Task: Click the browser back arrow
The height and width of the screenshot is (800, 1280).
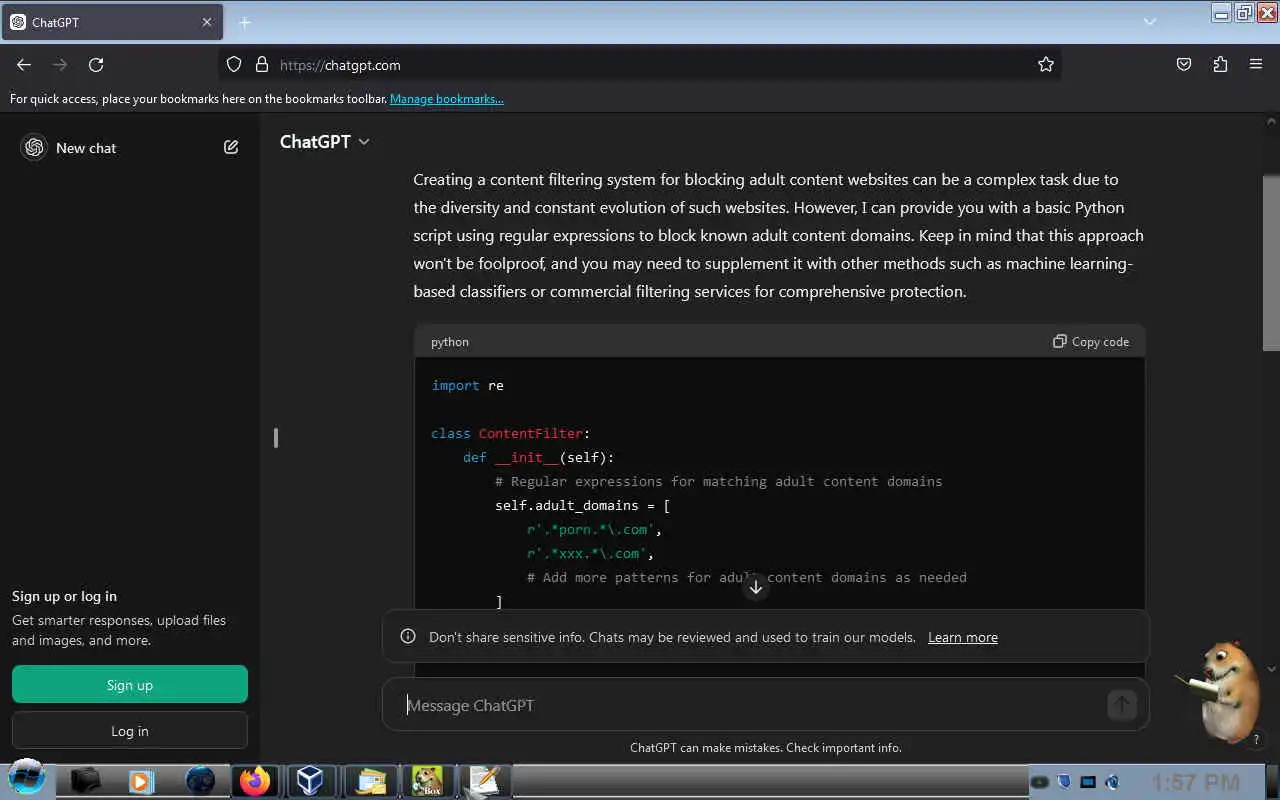Action: [24, 64]
